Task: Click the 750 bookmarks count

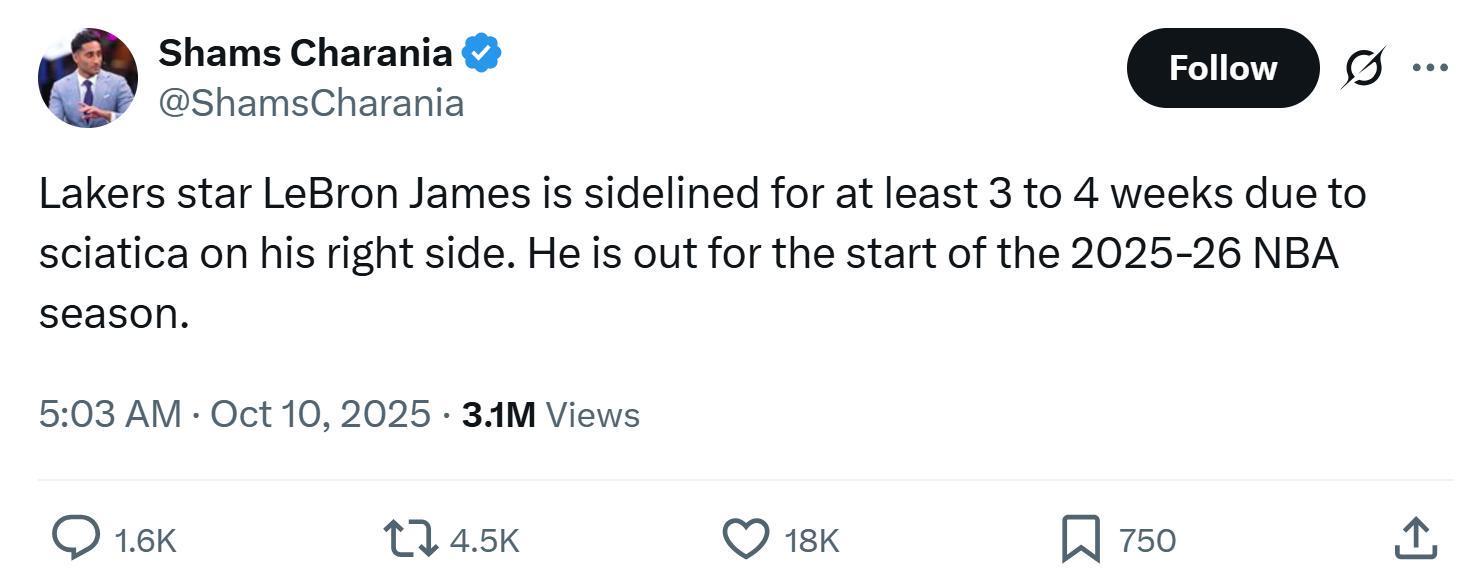Action: click(x=1147, y=541)
